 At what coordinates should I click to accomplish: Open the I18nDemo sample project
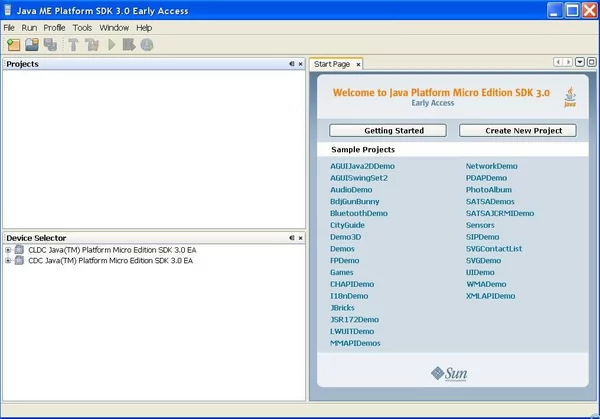click(349, 296)
